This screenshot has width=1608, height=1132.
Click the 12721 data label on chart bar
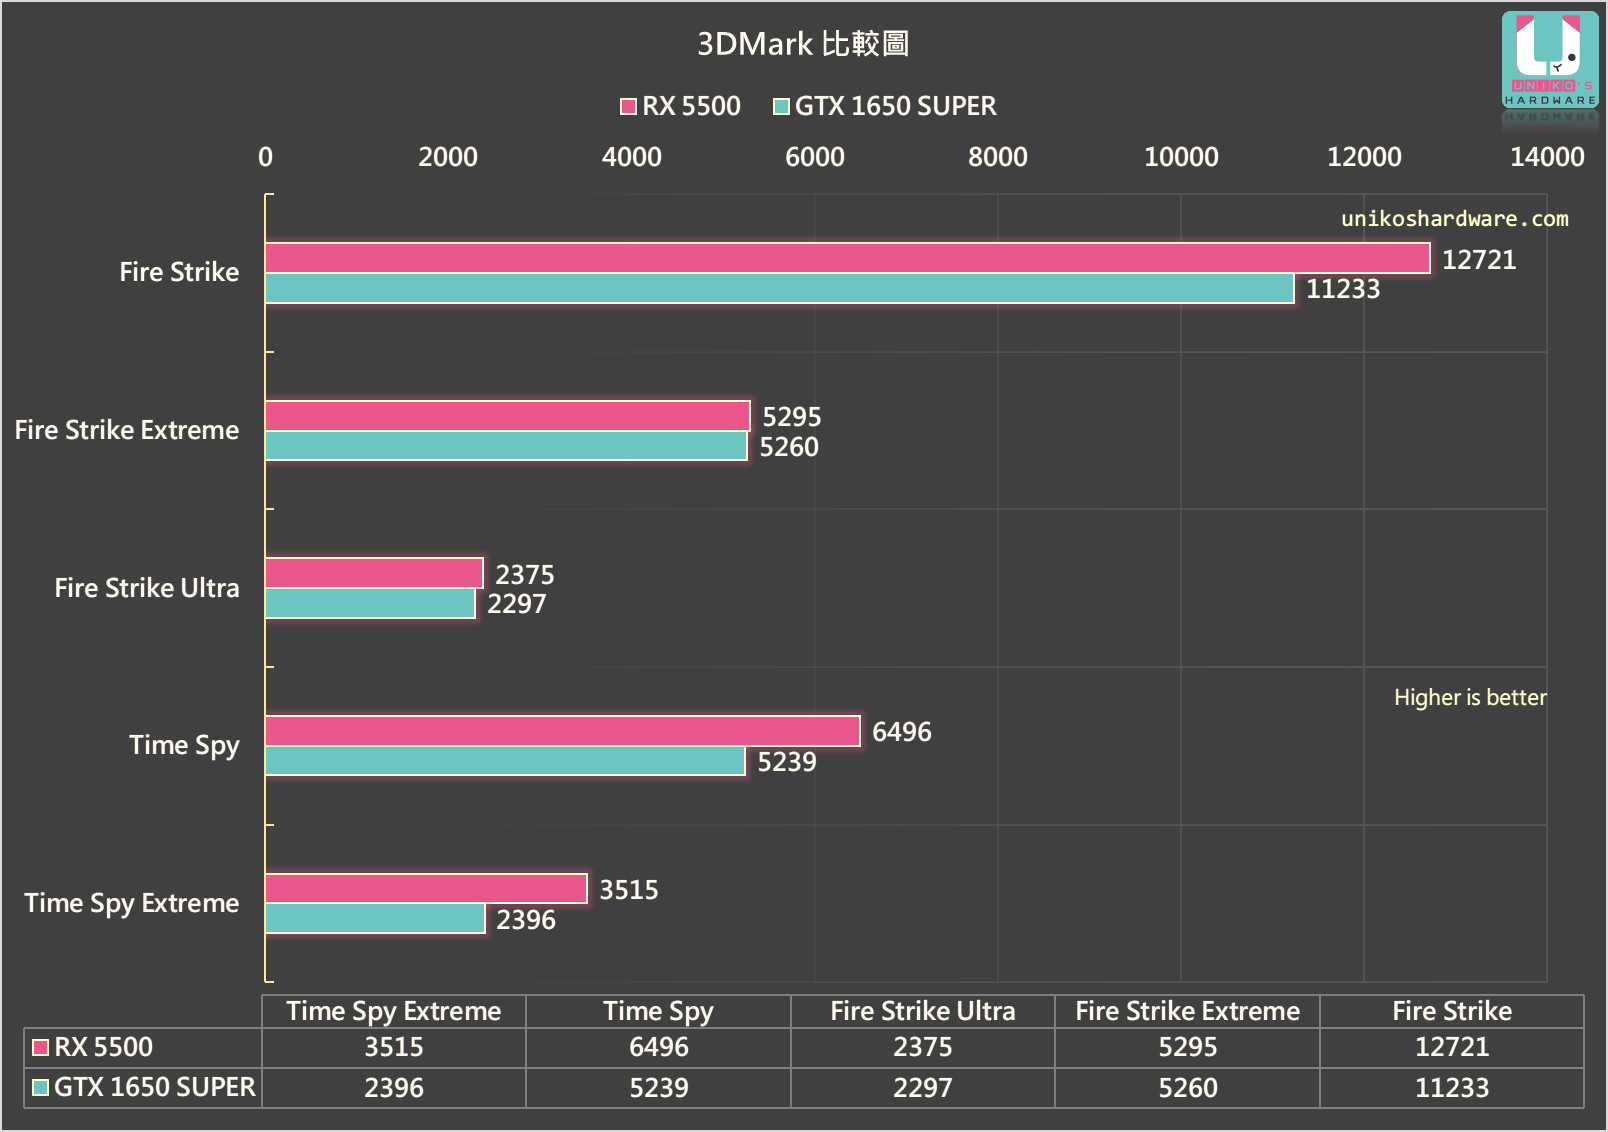(1479, 260)
